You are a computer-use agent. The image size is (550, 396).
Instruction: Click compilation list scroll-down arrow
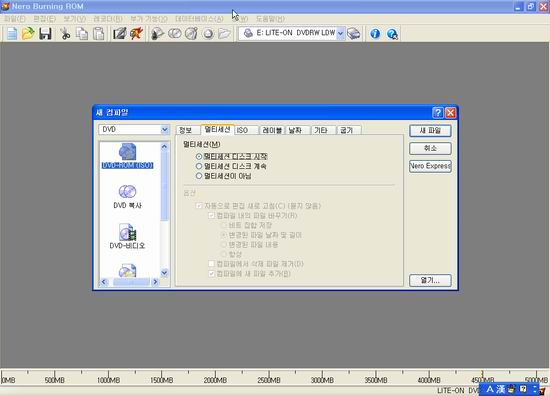point(164,273)
